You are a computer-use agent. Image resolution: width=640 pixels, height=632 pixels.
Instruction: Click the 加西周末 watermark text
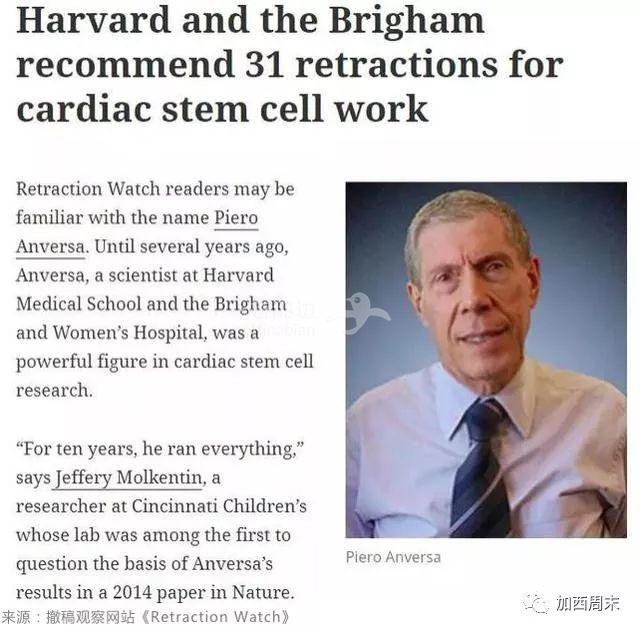coord(588,603)
